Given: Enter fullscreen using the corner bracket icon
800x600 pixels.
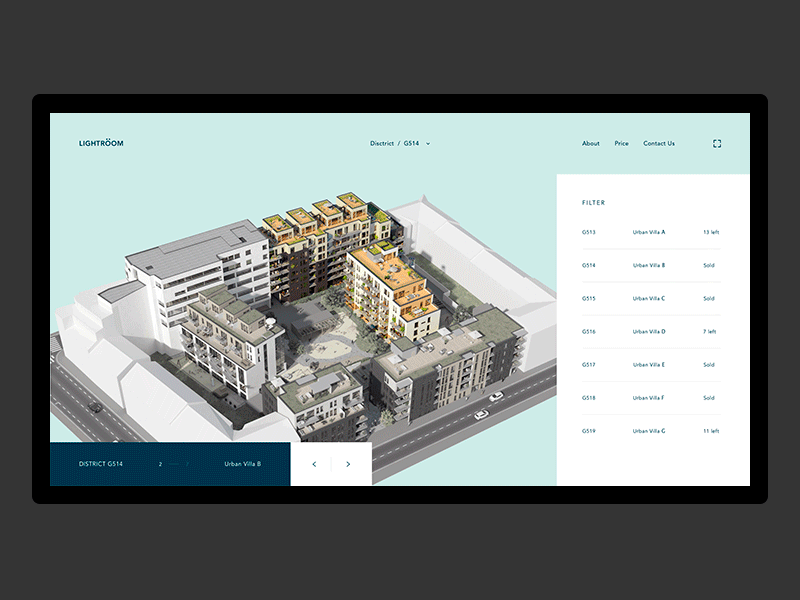Looking at the screenshot, I should tap(716, 143).
